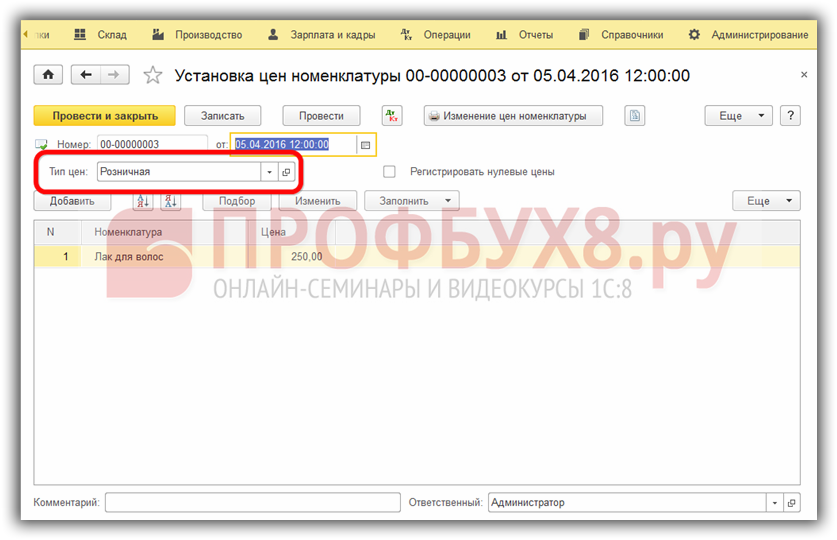Click Добавить to add a row

[72, 201]
